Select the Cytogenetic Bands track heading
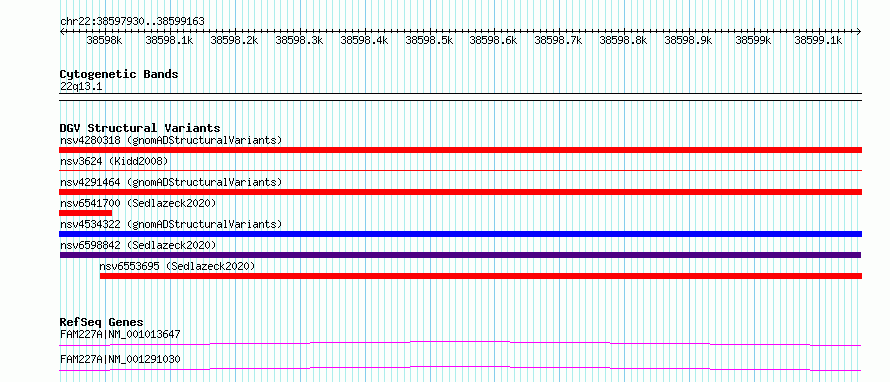The image size is (890, 382). [x=119, y=74]
